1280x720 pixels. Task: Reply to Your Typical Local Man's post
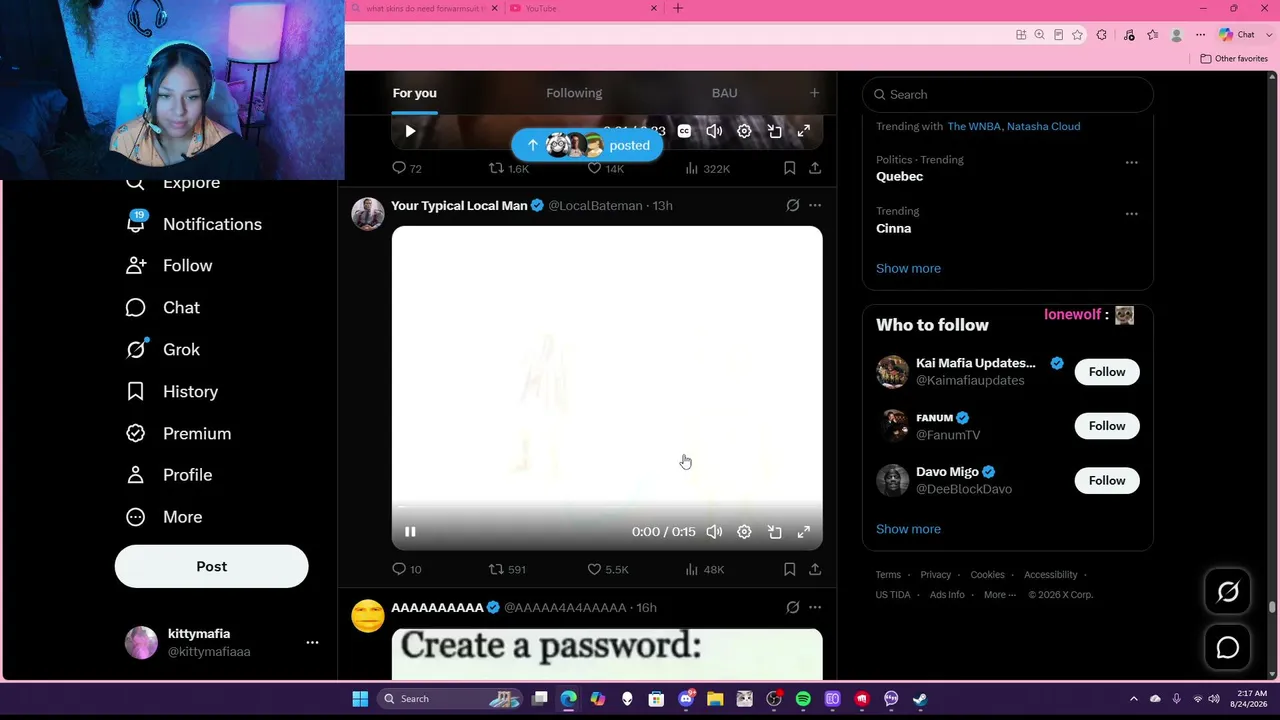(x=406, y=569)
